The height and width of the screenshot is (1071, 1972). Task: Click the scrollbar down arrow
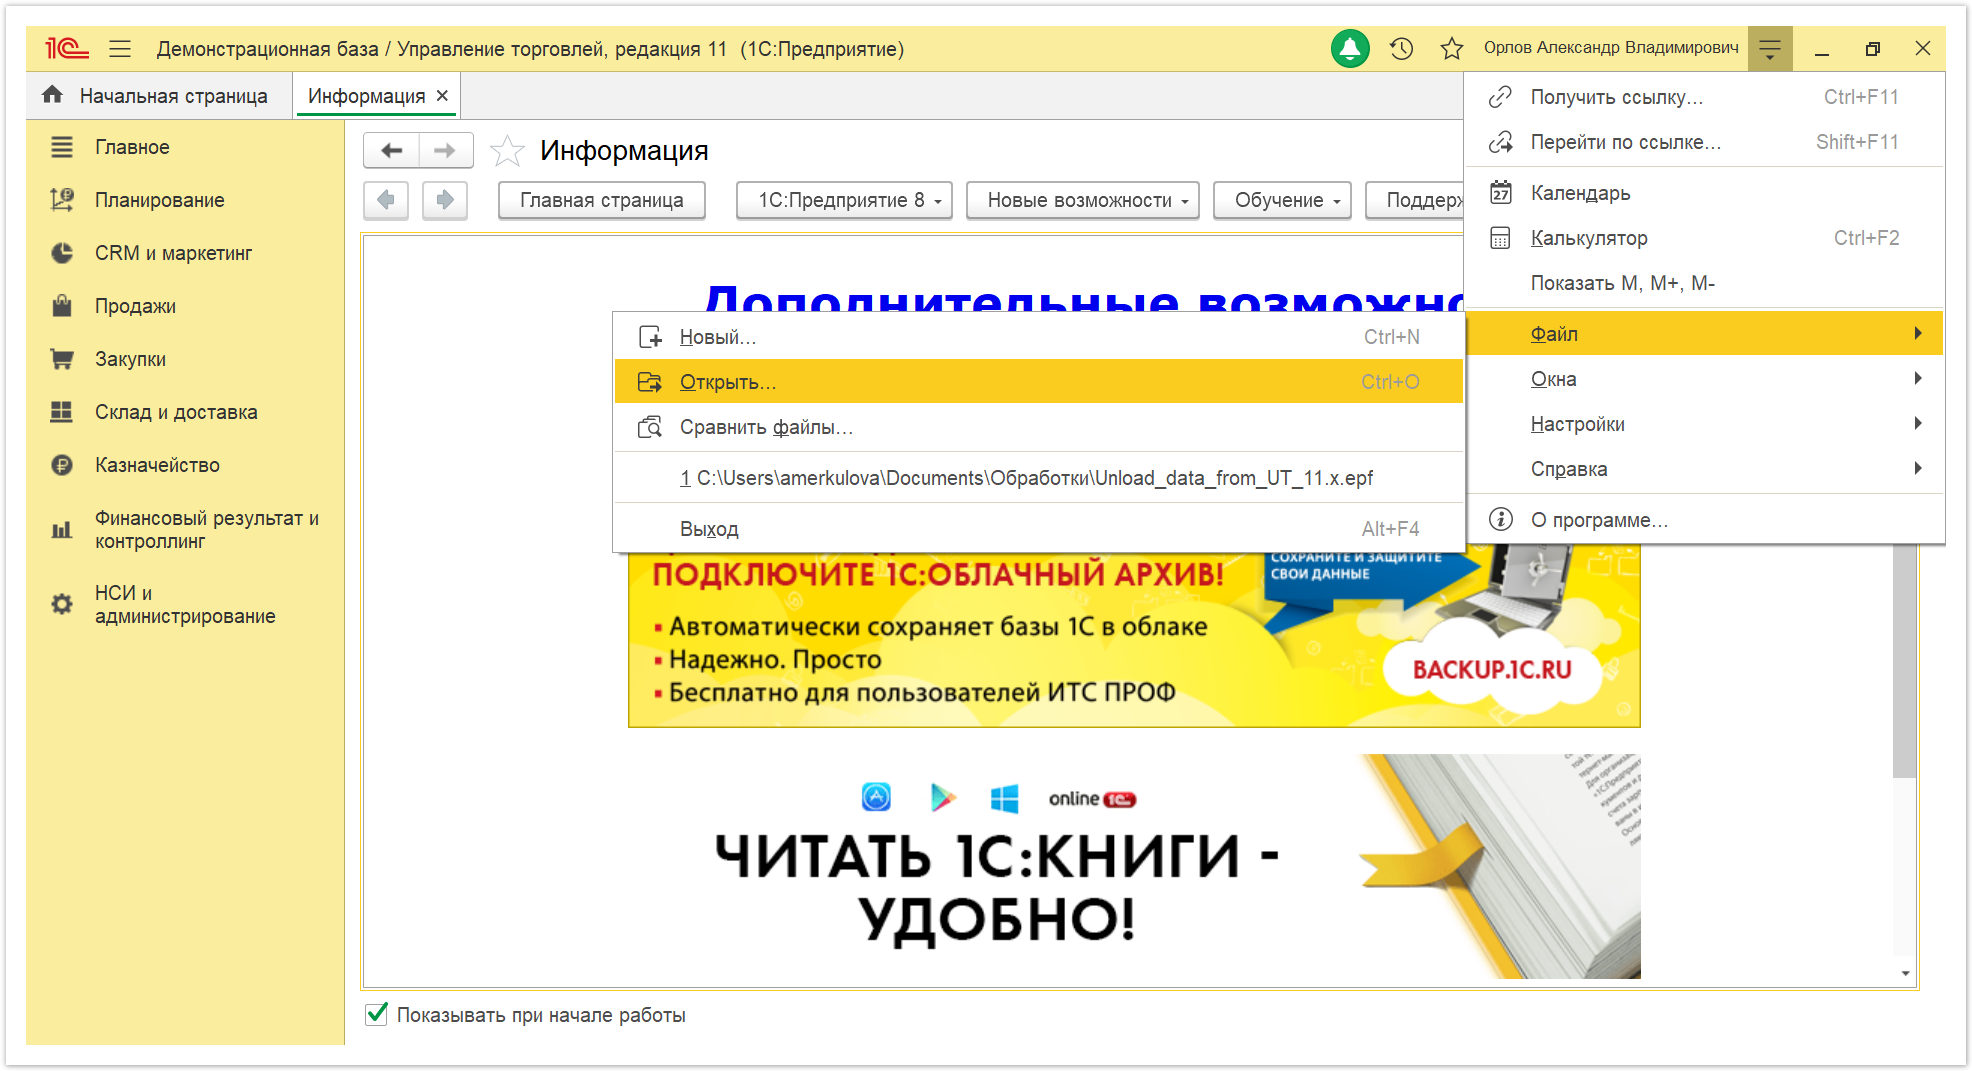click(x=1905, y=973)
